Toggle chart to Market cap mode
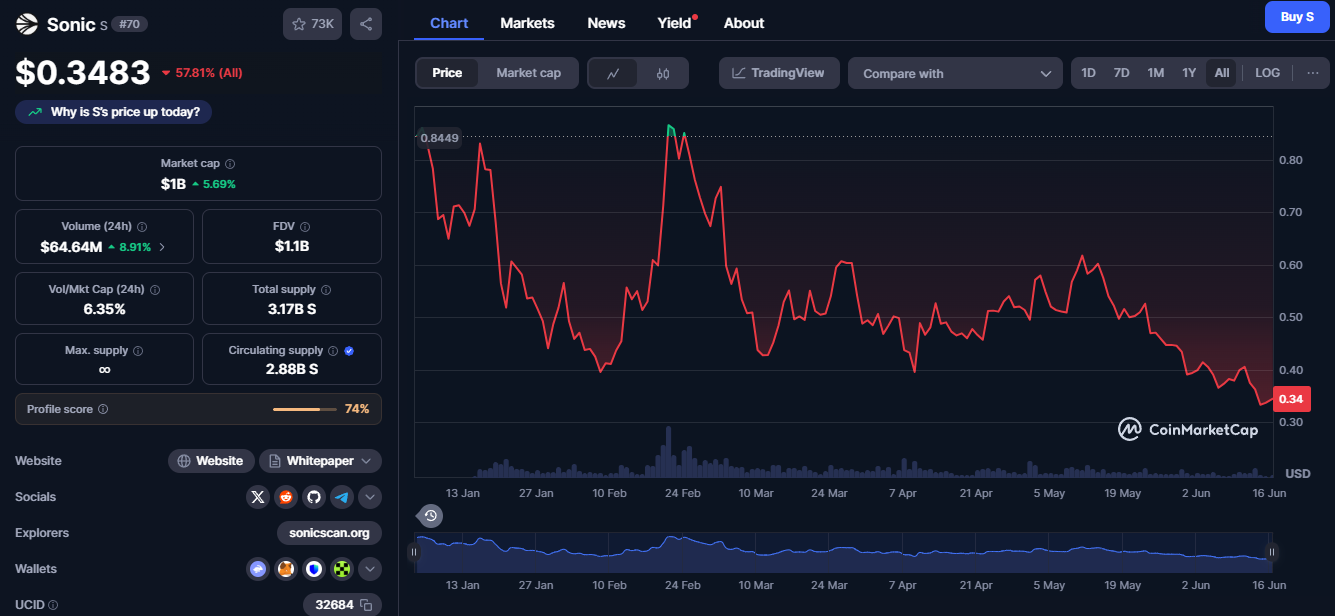1335x616 pixels. click(528, 73)
